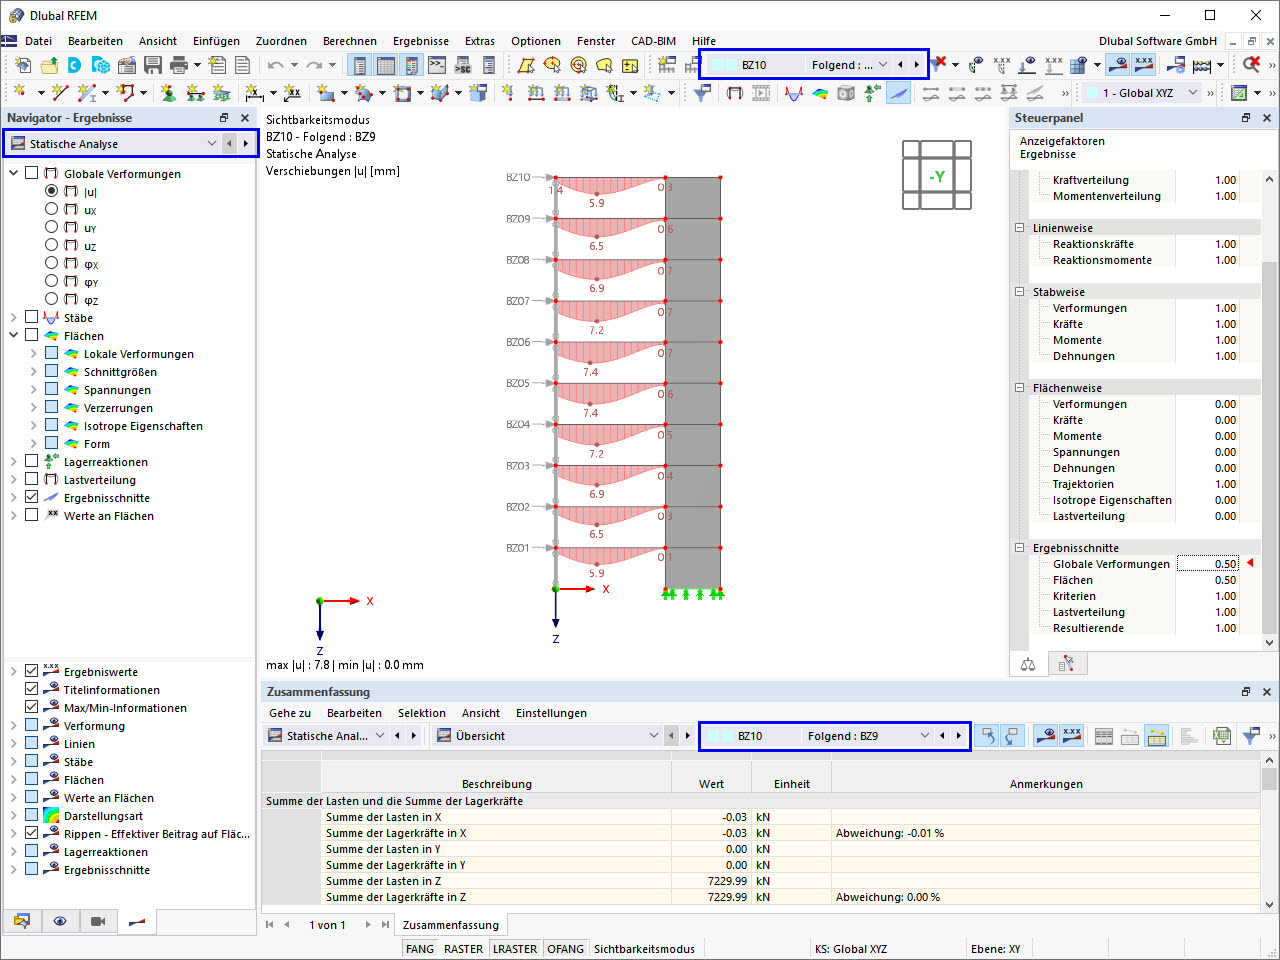
Task: Collapse the Flächen node in the upper tree
Action: click(x=13, y=335)
